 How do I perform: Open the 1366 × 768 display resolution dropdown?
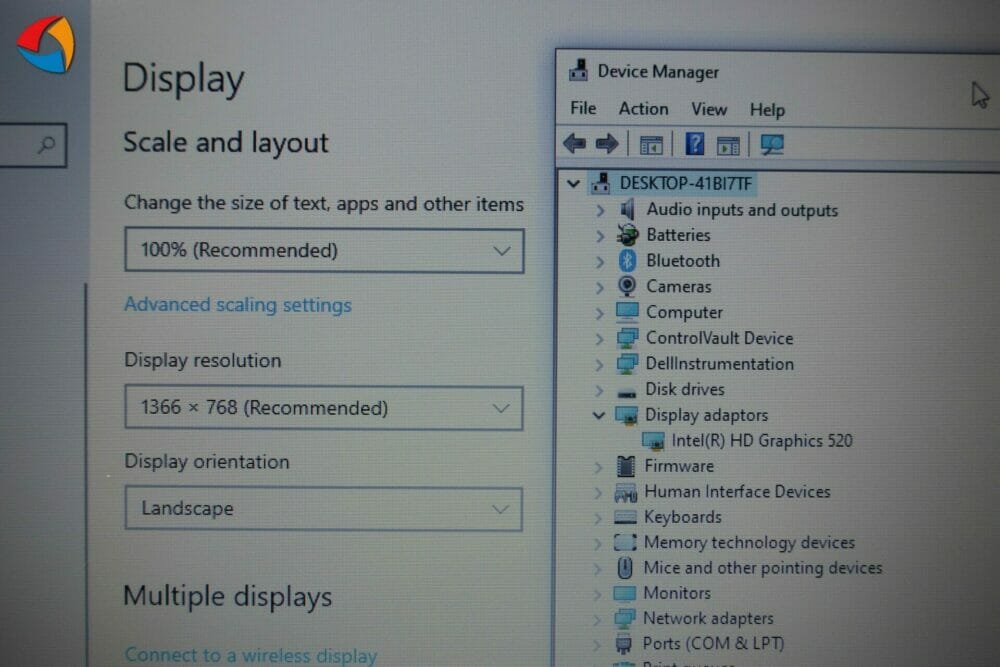point(324,407)
